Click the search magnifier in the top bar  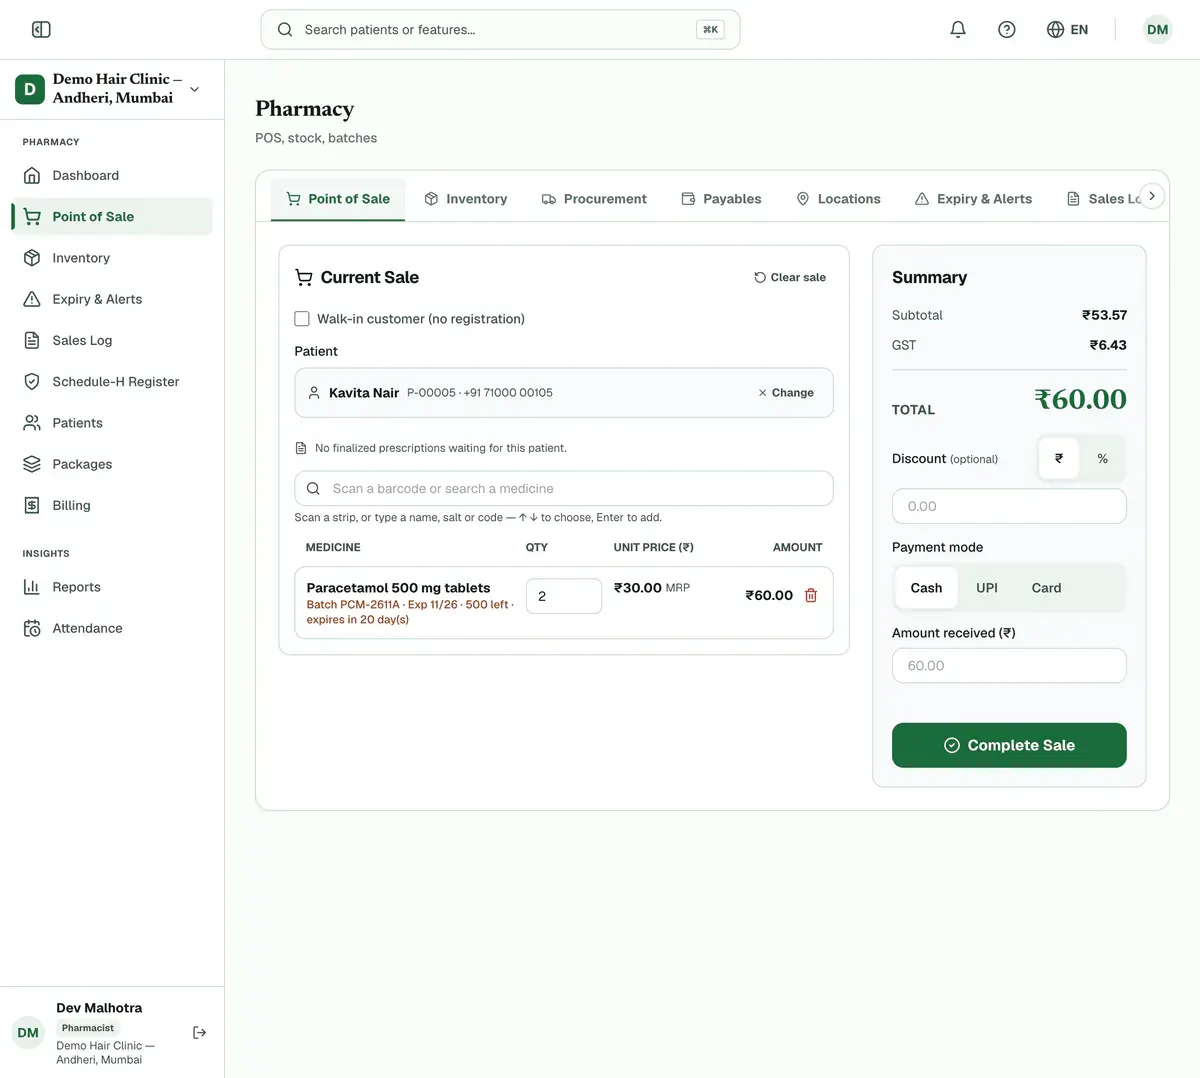tap(285, 30)
